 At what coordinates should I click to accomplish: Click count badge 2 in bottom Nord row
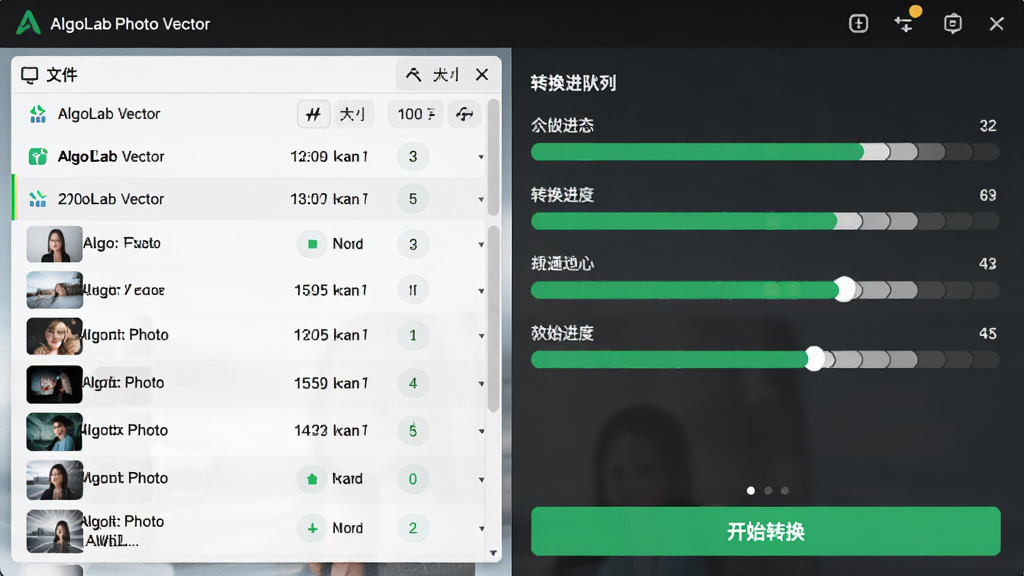(413, 528)
